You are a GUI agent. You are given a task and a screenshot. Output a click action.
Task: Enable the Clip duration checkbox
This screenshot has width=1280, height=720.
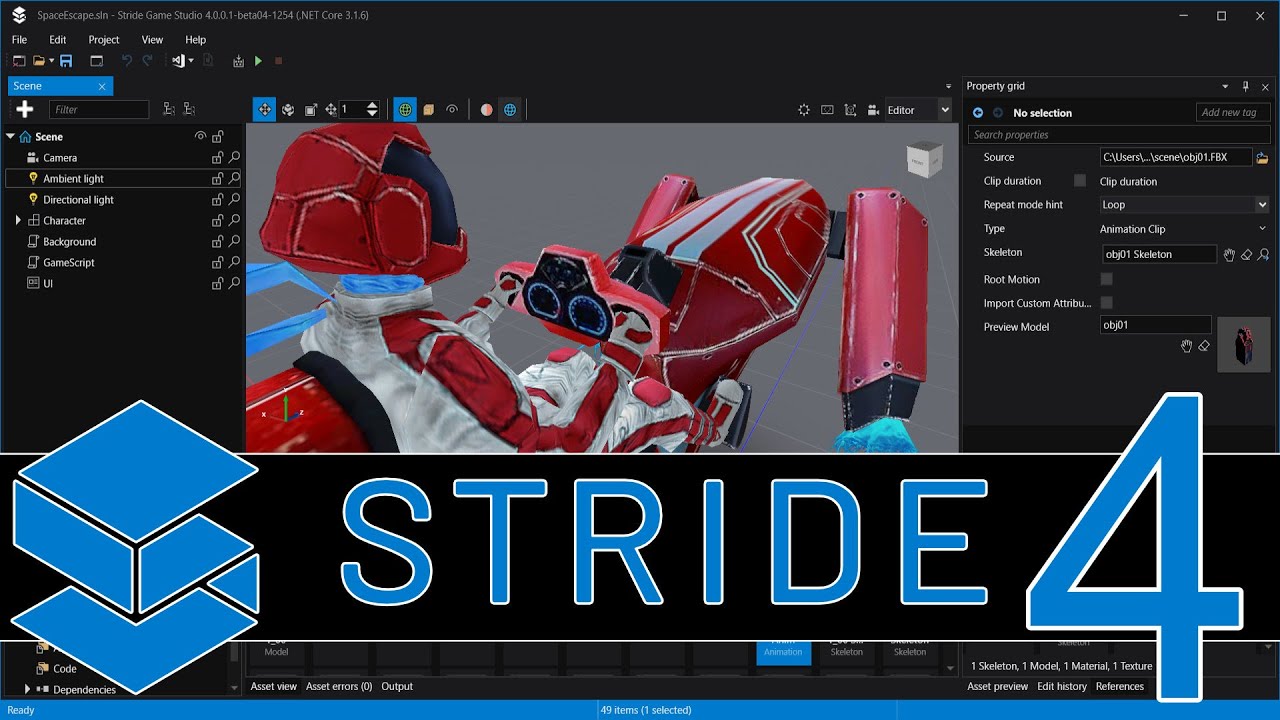[x=1080, y=181]
